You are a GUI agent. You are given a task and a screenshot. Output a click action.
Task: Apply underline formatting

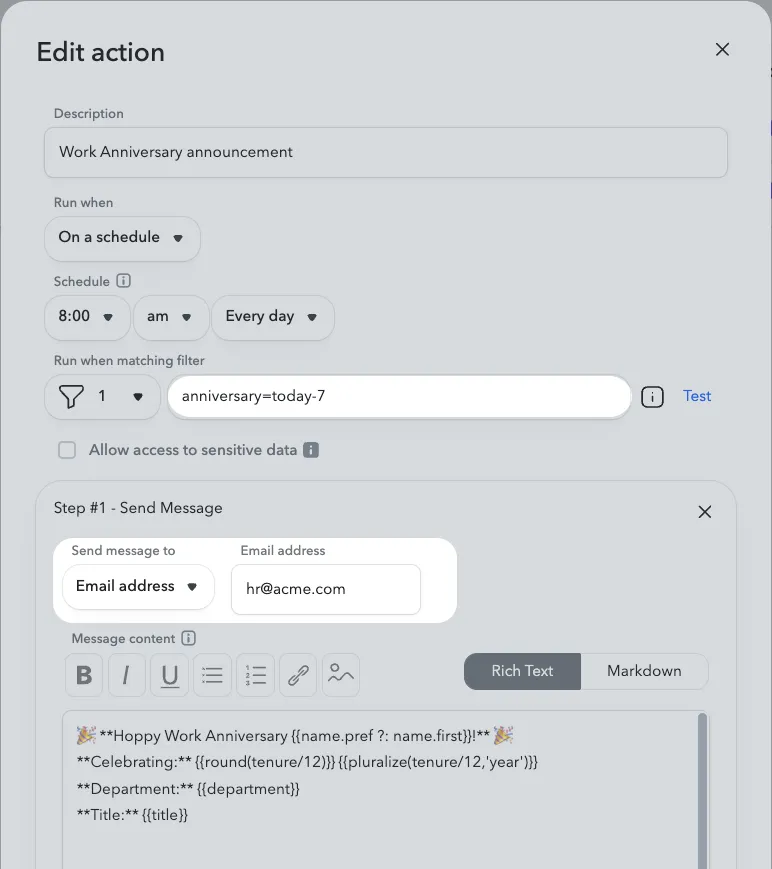(170, 675)
